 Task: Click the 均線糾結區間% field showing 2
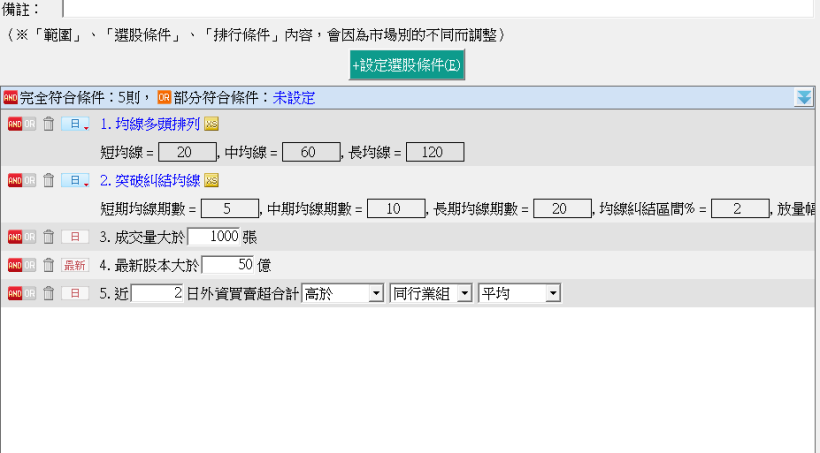pyautogui.click(x=741, y=209)
